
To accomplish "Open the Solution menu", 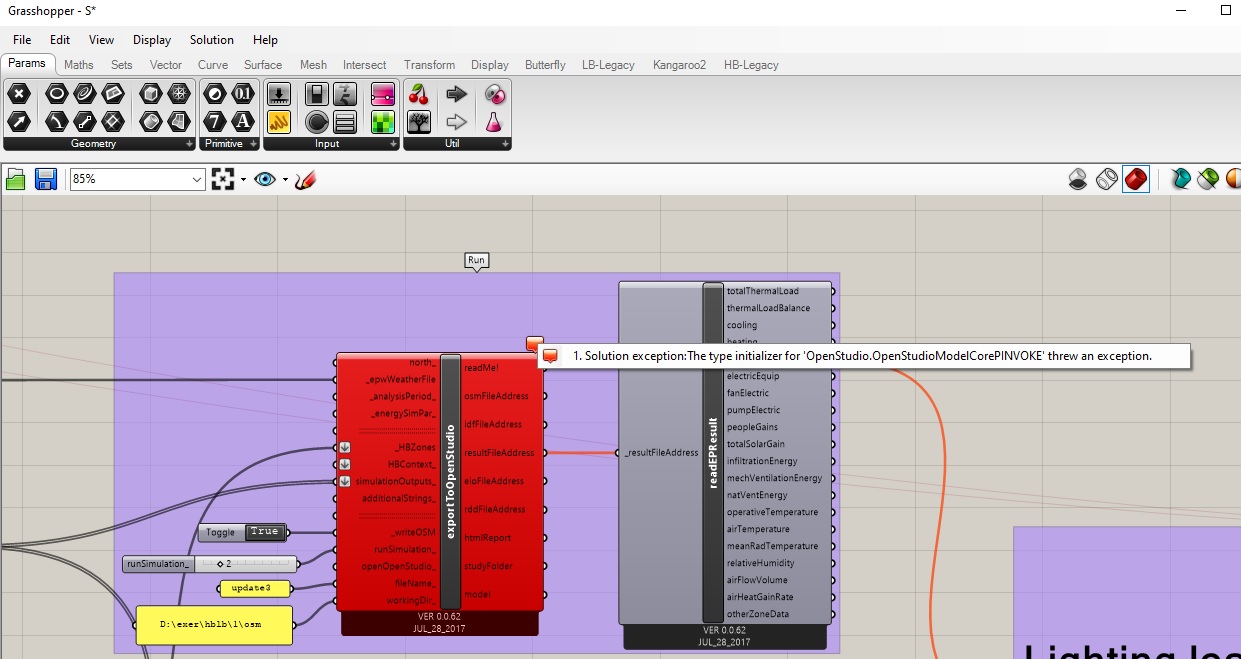I will pos(212,40).
